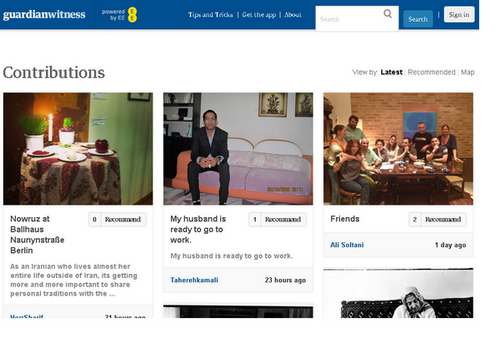Click recommend count 1 on husband card
The image size is (500, 363).
tap(255, 219)
